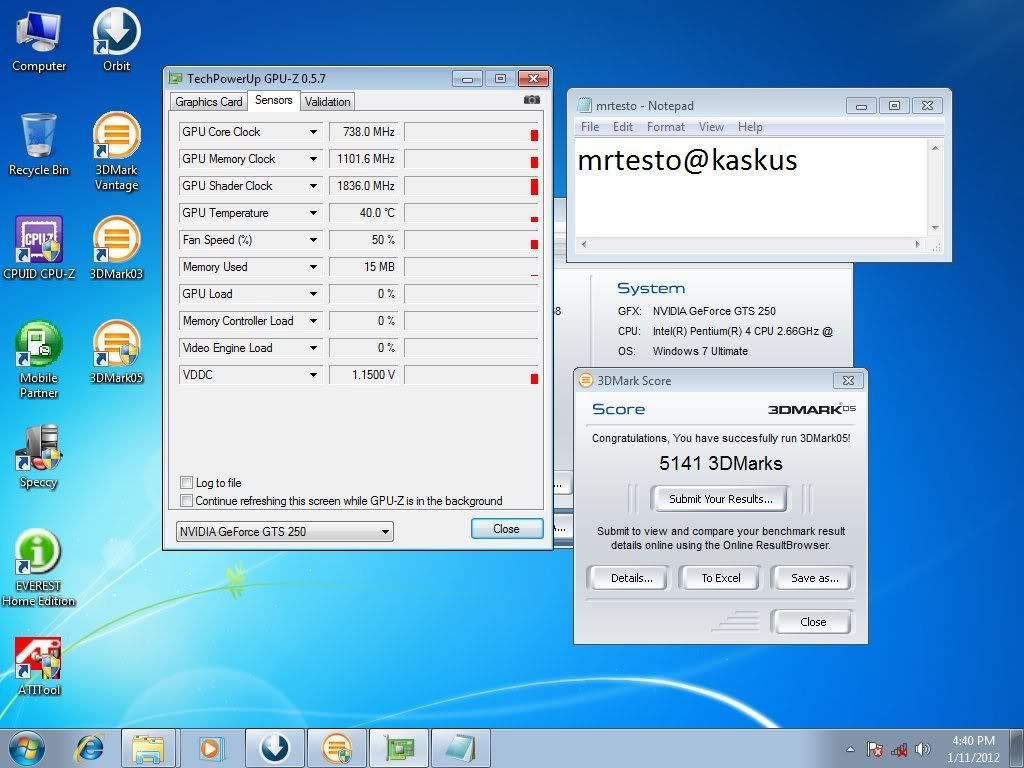Click Close button in GPU-Z window
The width and height of the screenshot is (1024, 768).
coord(507,529)
